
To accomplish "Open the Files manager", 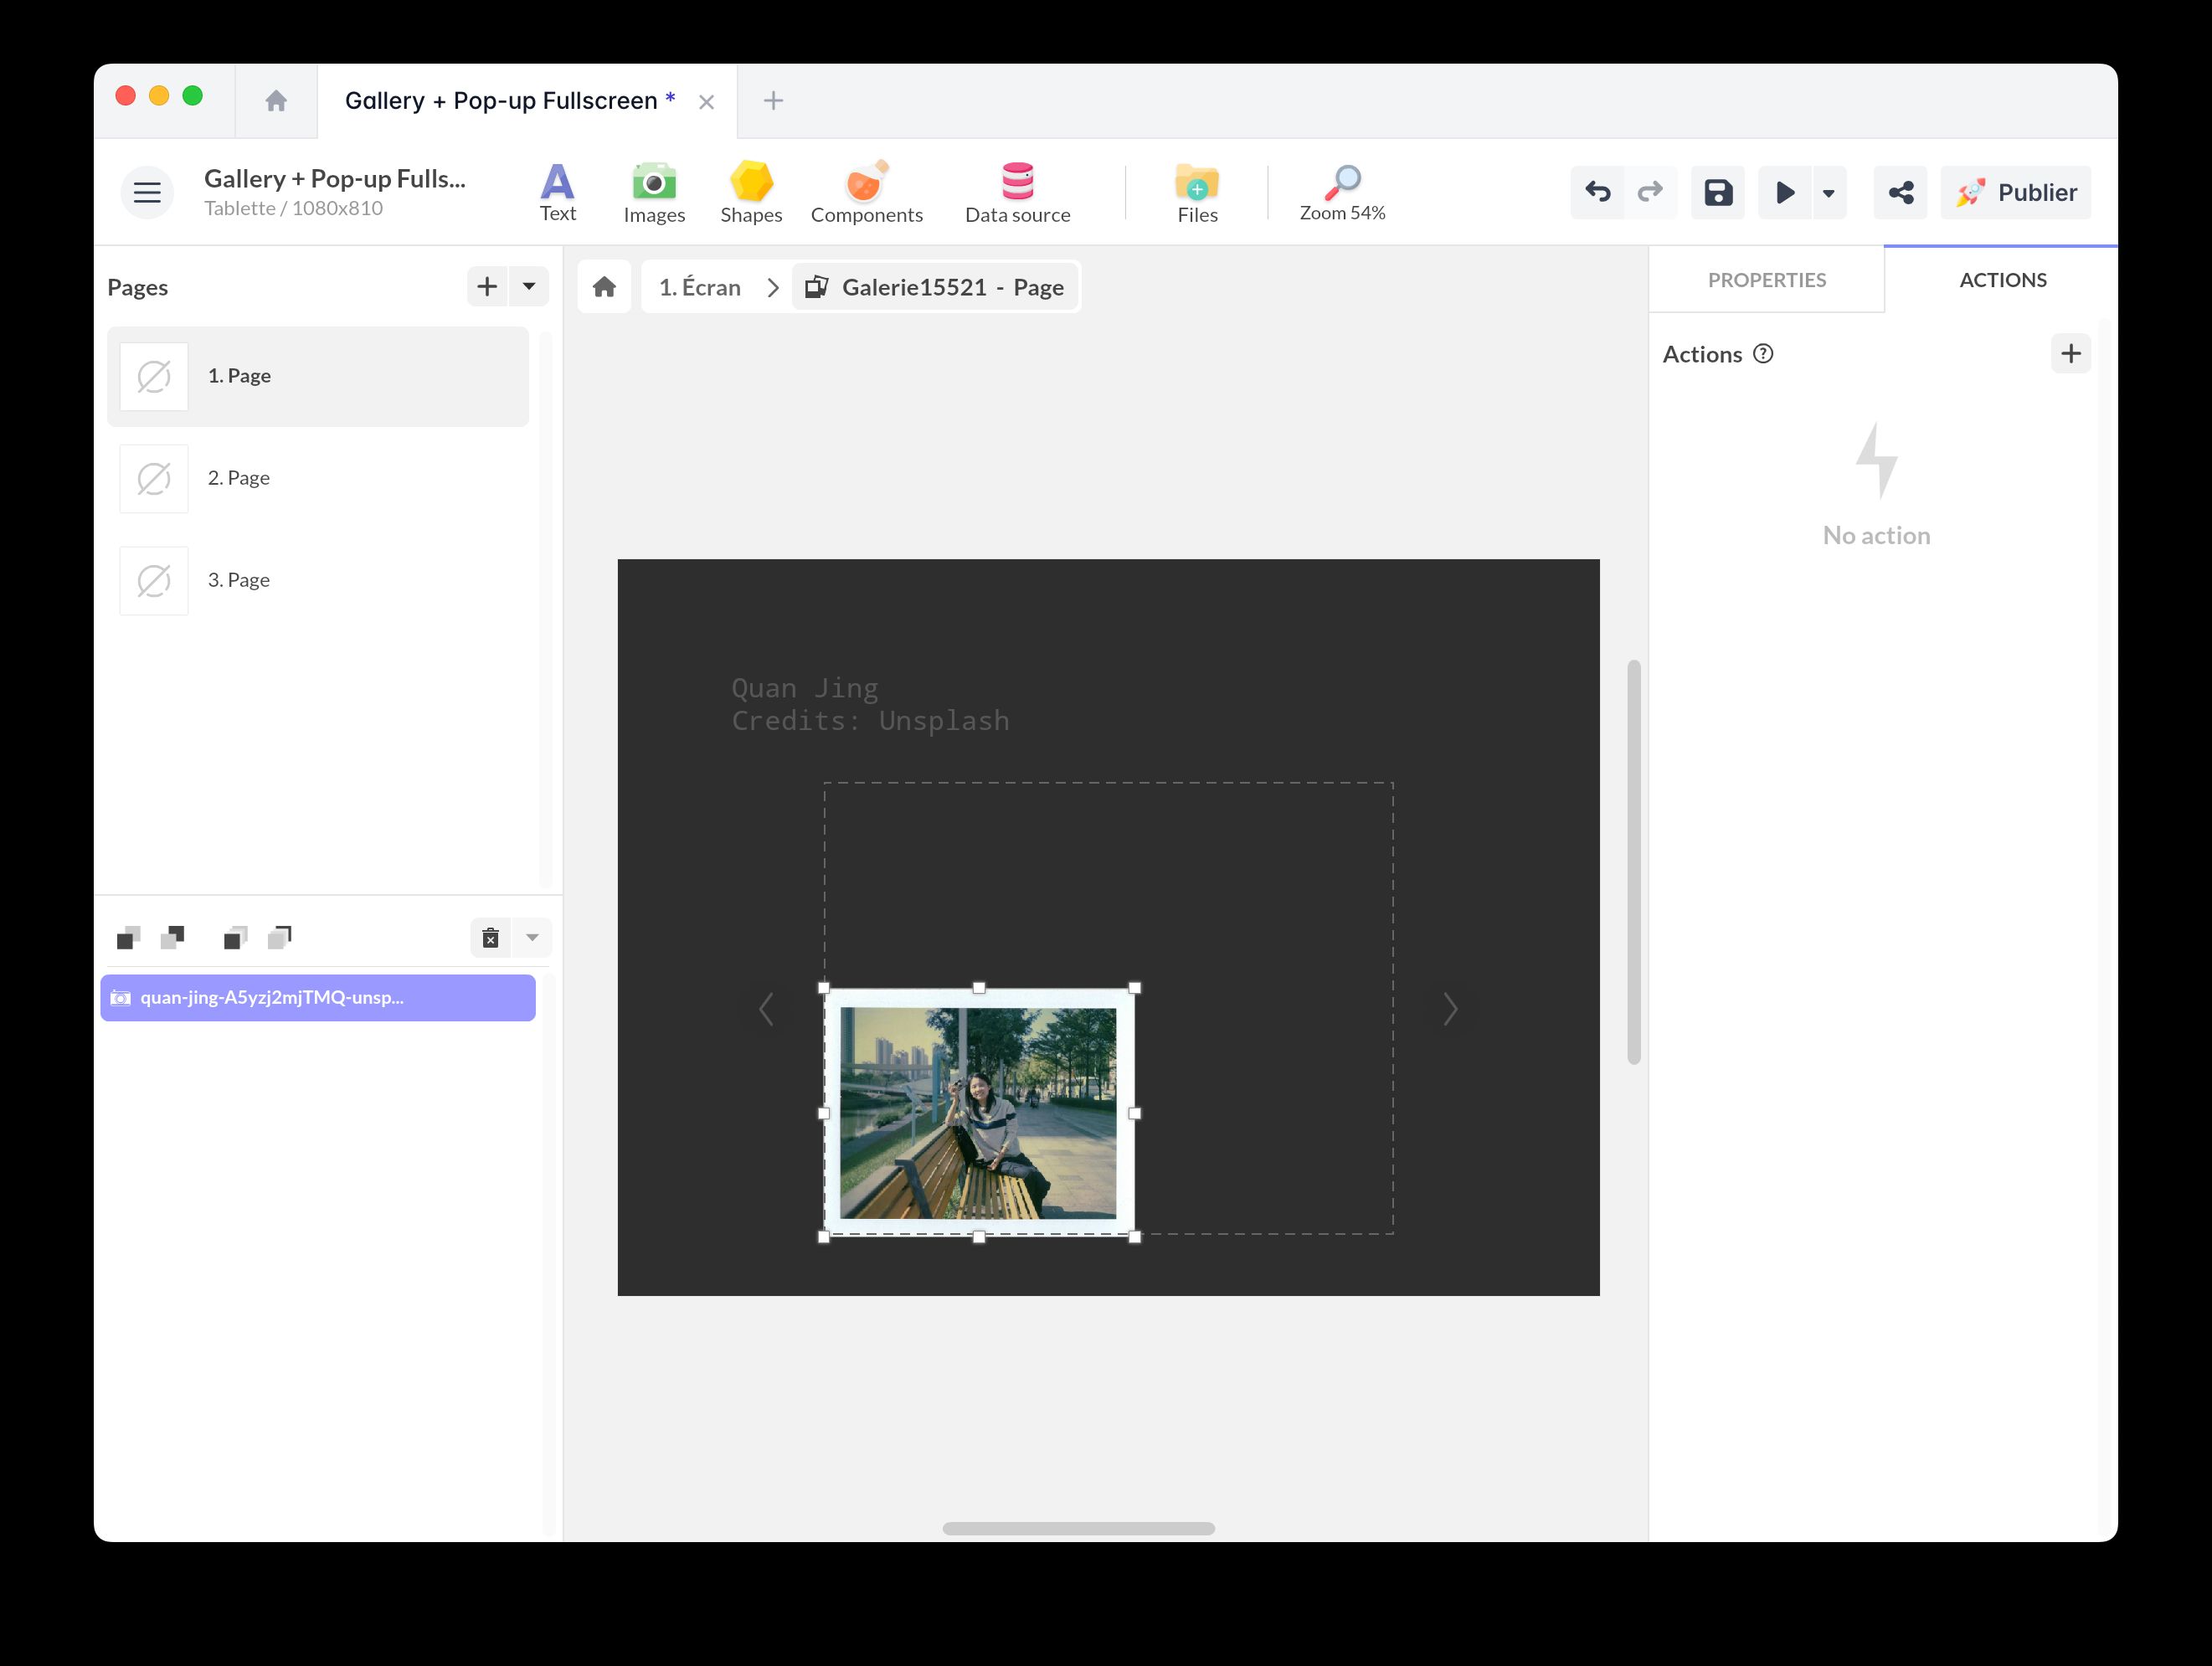I will (x=1196, y=192).
